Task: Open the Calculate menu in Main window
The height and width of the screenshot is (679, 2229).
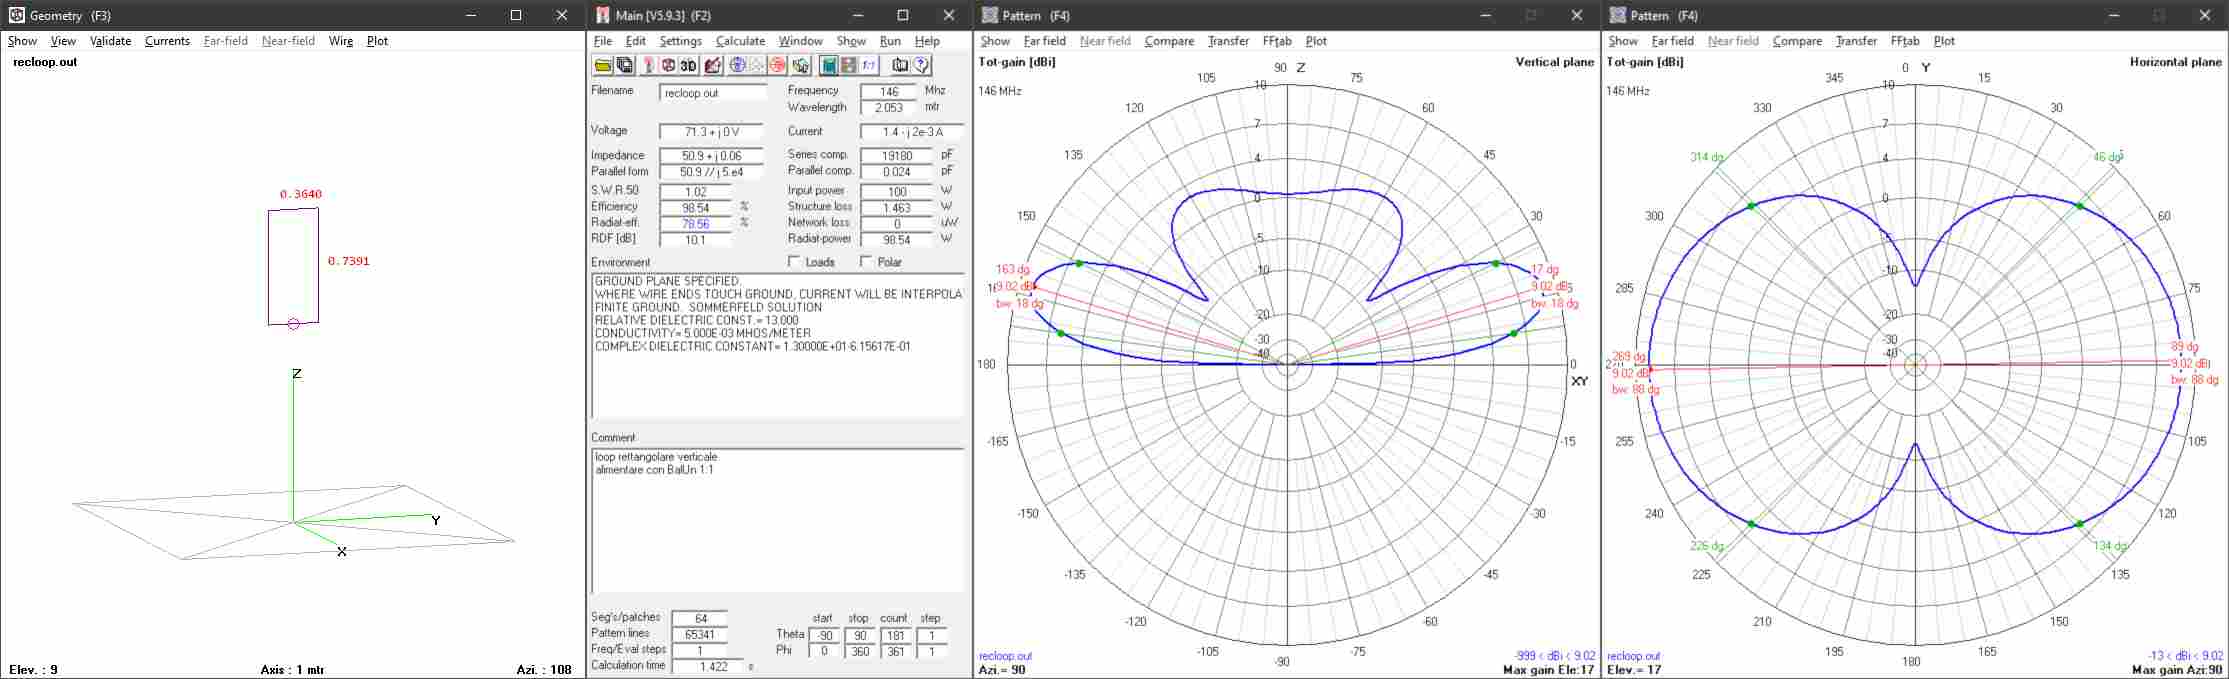Action: pyautogui.click(x=740, y=41)
